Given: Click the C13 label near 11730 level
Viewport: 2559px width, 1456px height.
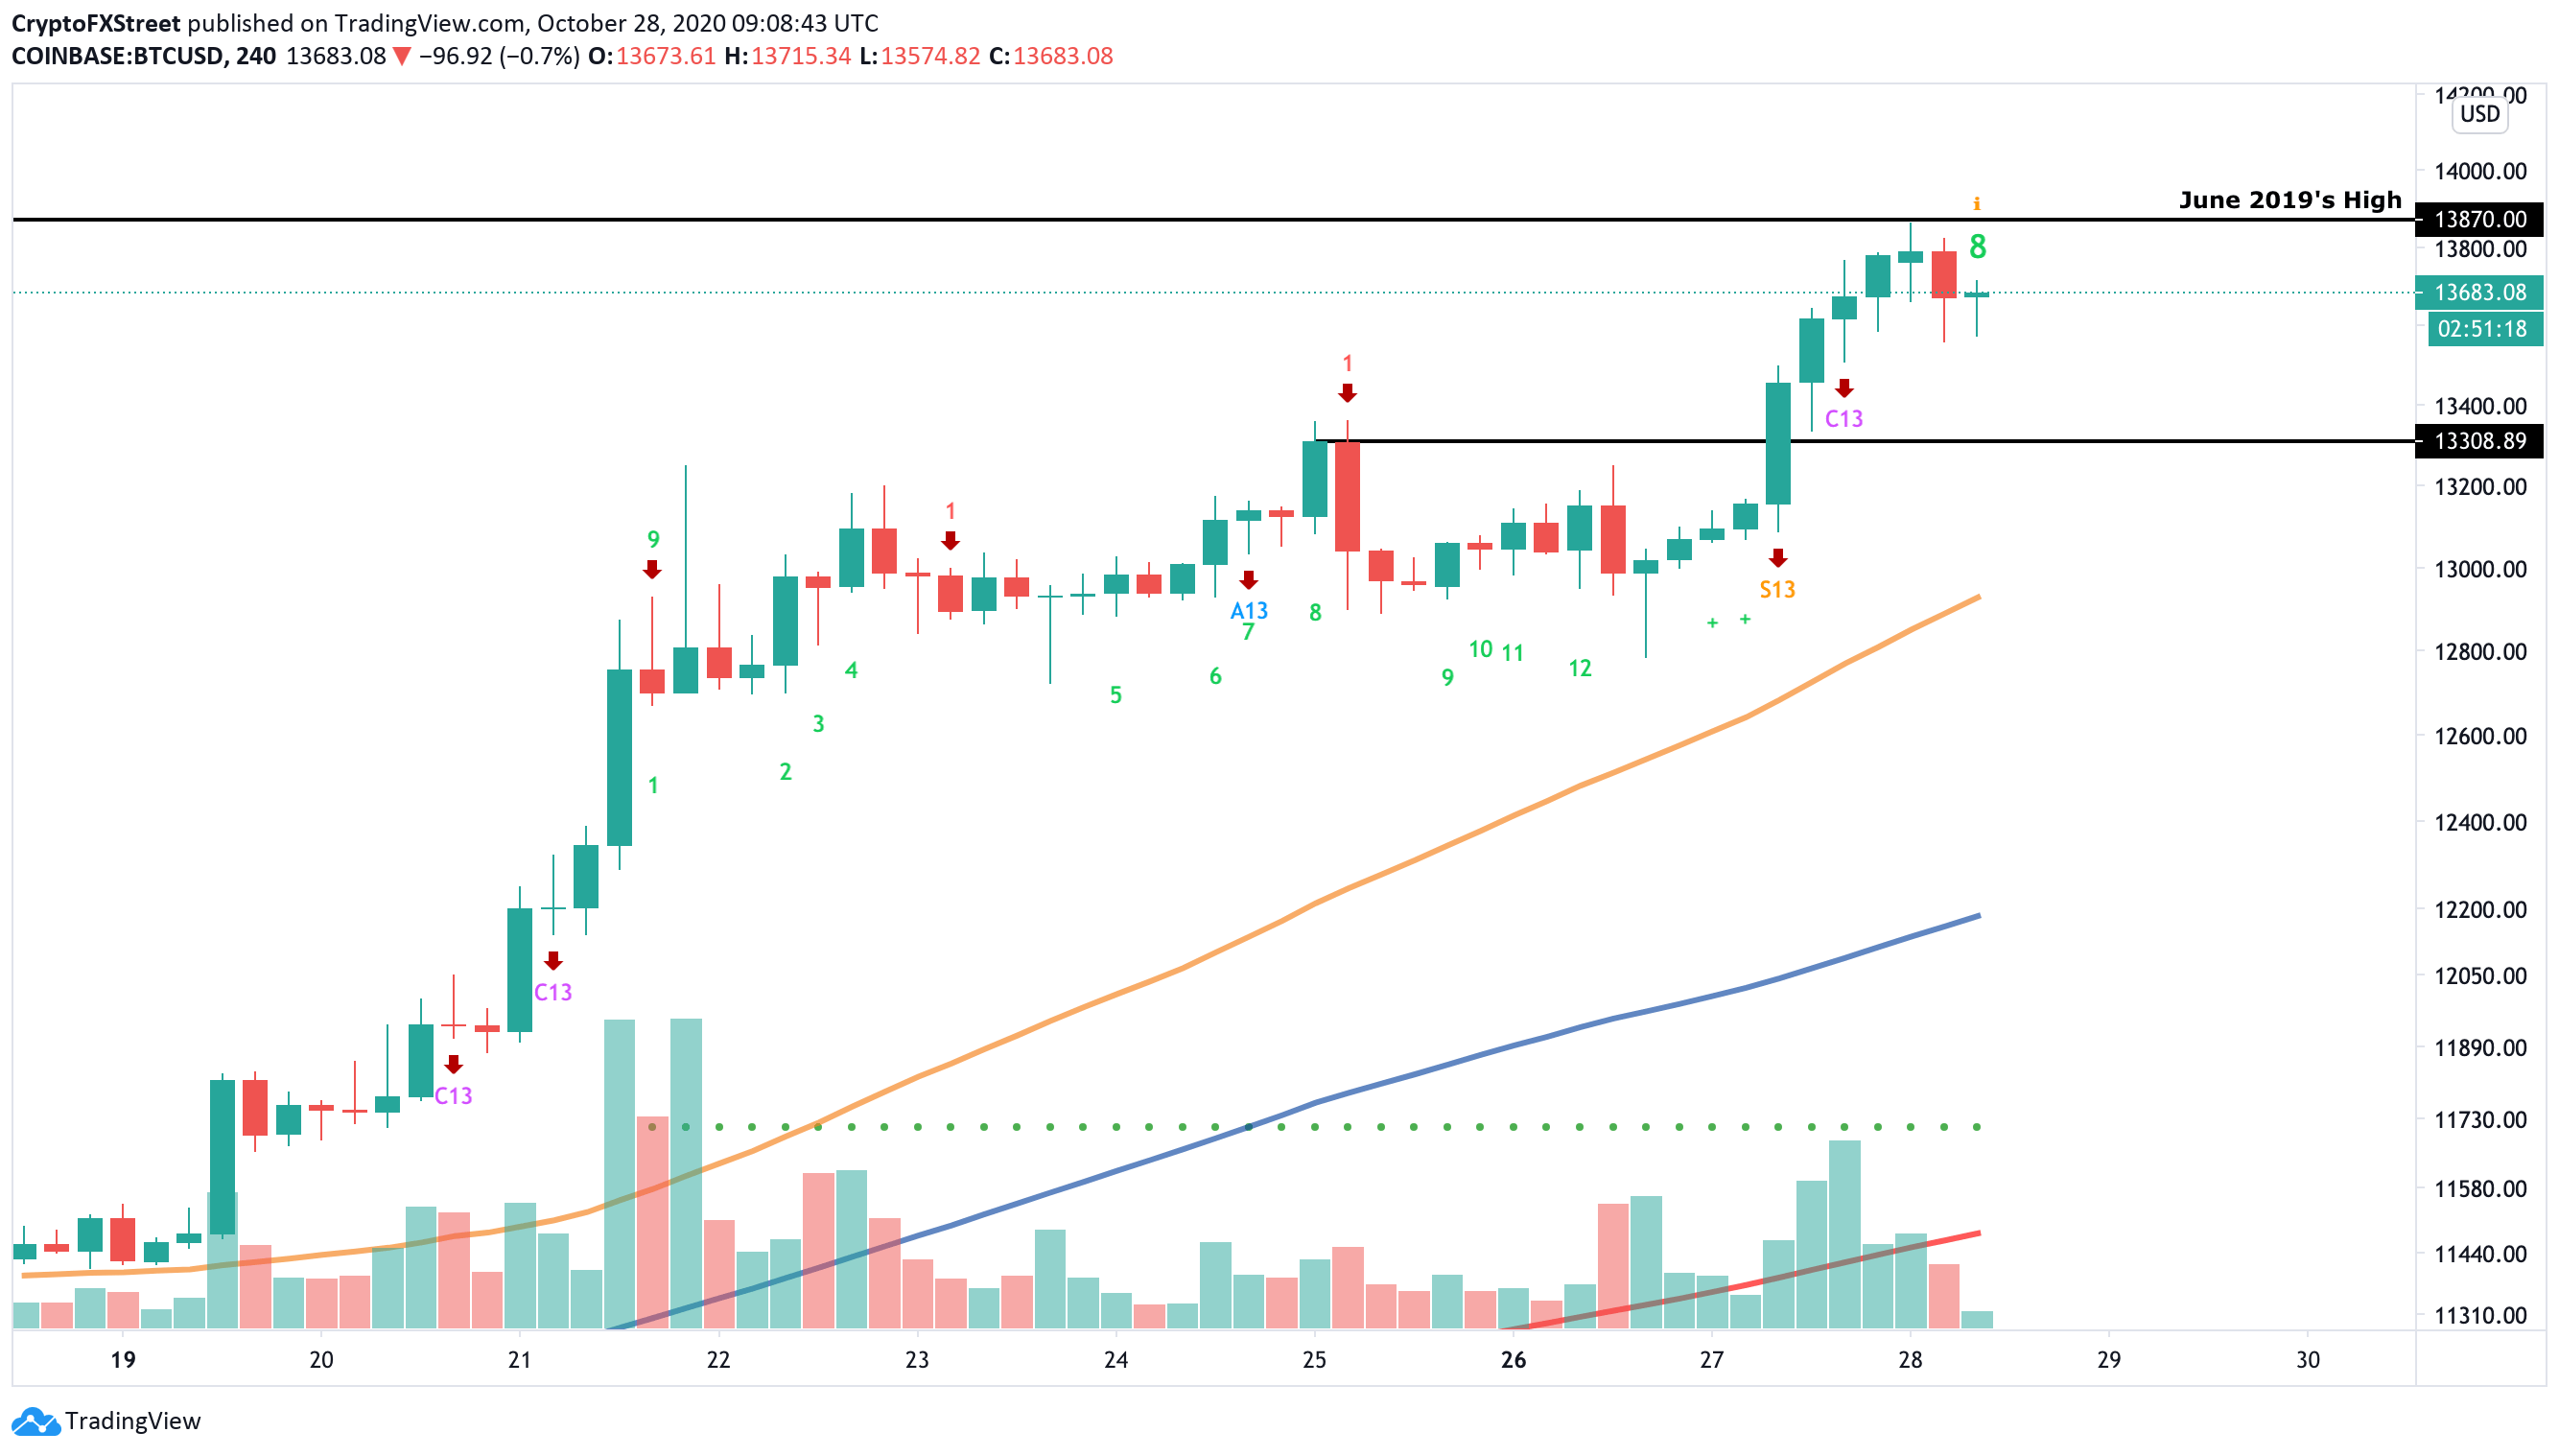Looking at the screenshot, I should tap(453, 1096).
